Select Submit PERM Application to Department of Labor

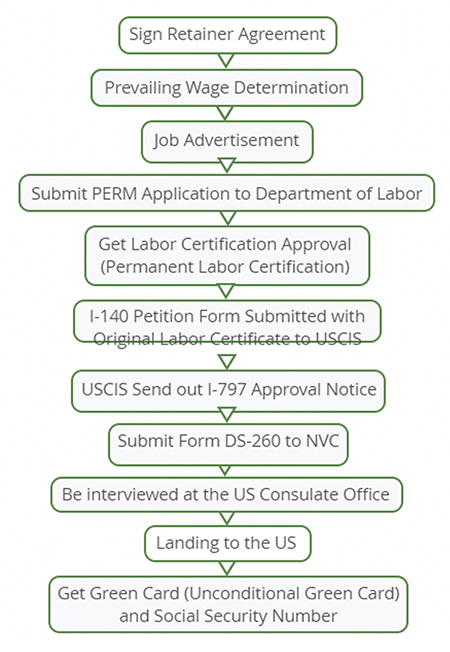click(x=227, y=193)
